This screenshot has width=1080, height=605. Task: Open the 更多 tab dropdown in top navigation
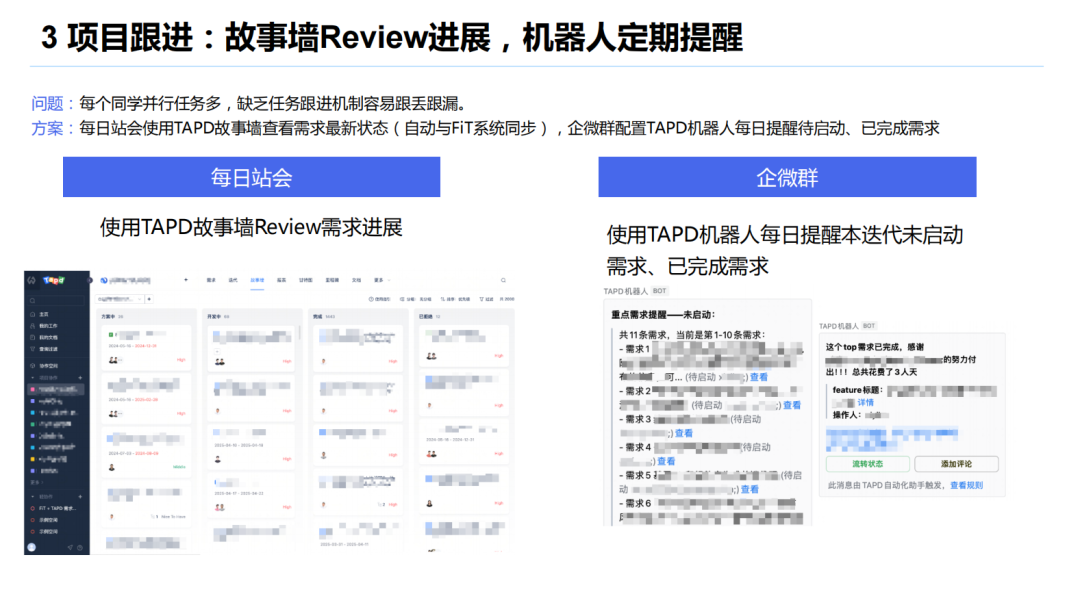pyautogui.click(x=382, y=280)
